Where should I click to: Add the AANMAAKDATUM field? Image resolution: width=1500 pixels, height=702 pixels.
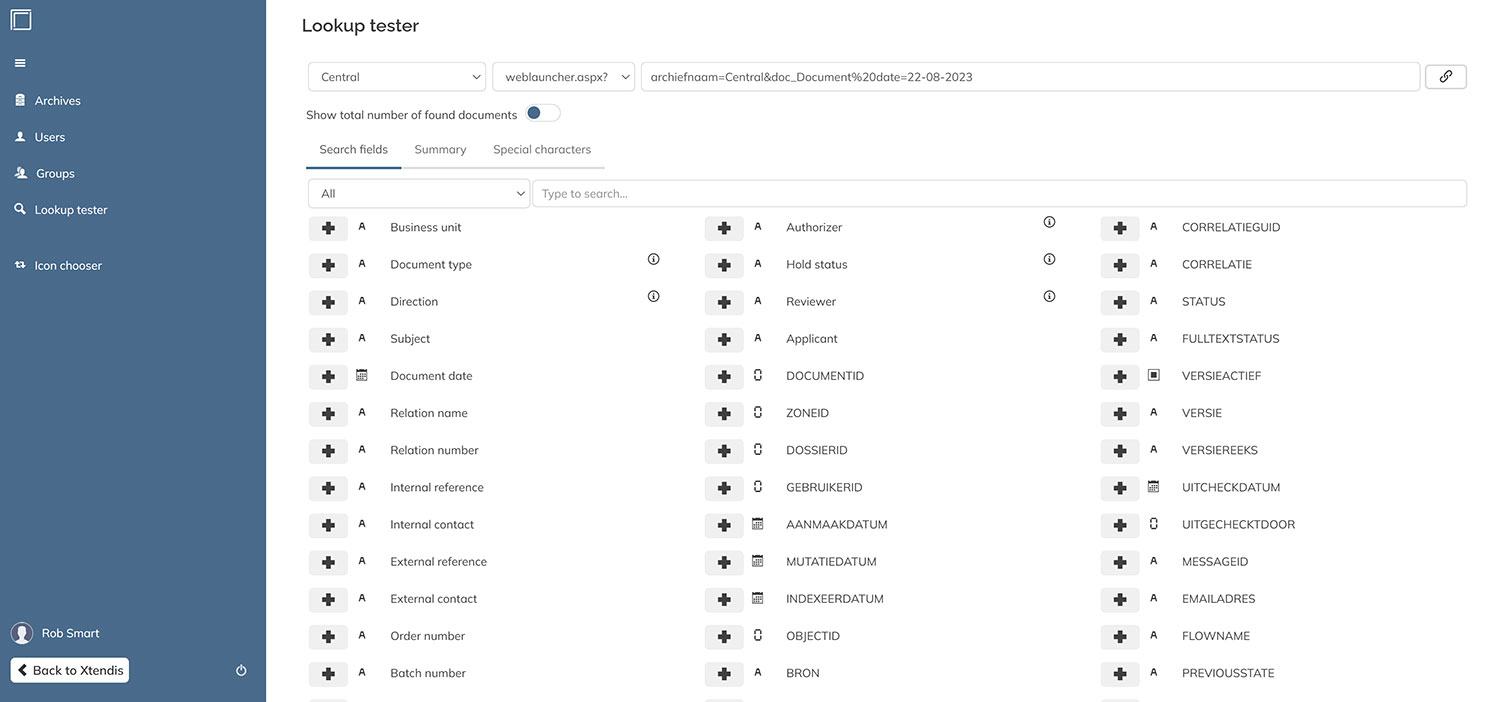click(x=724, y=525)
